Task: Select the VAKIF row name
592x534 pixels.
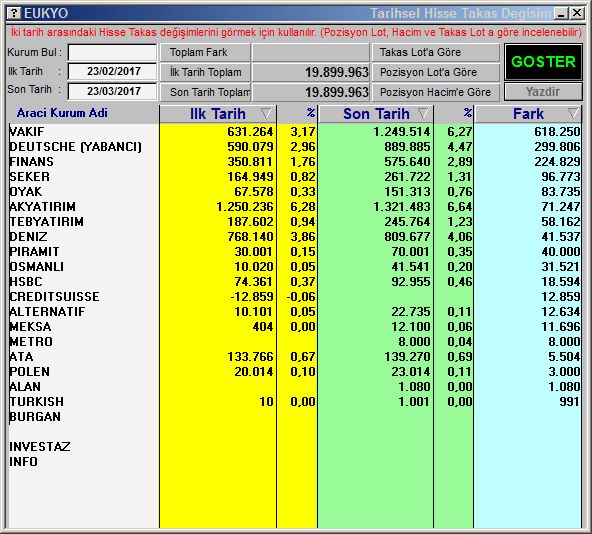Action: [27, 132]
